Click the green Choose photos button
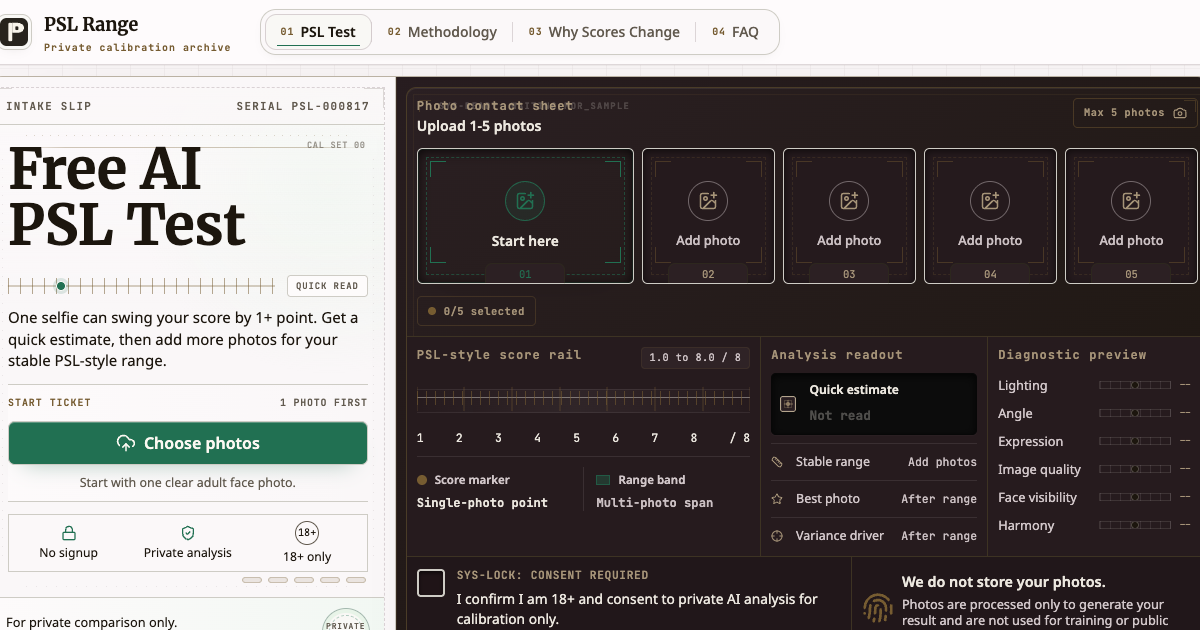The image size is (1200, 630). click(x=188, y=443)
